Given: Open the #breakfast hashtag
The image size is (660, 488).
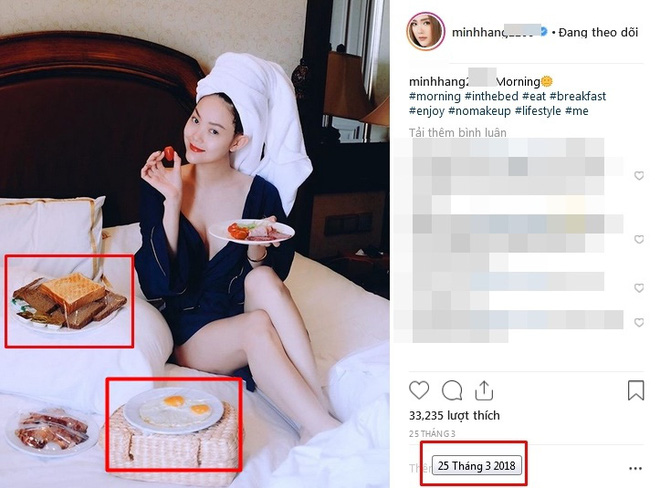Looking at the screenshot, I should [x=578, y=96].
